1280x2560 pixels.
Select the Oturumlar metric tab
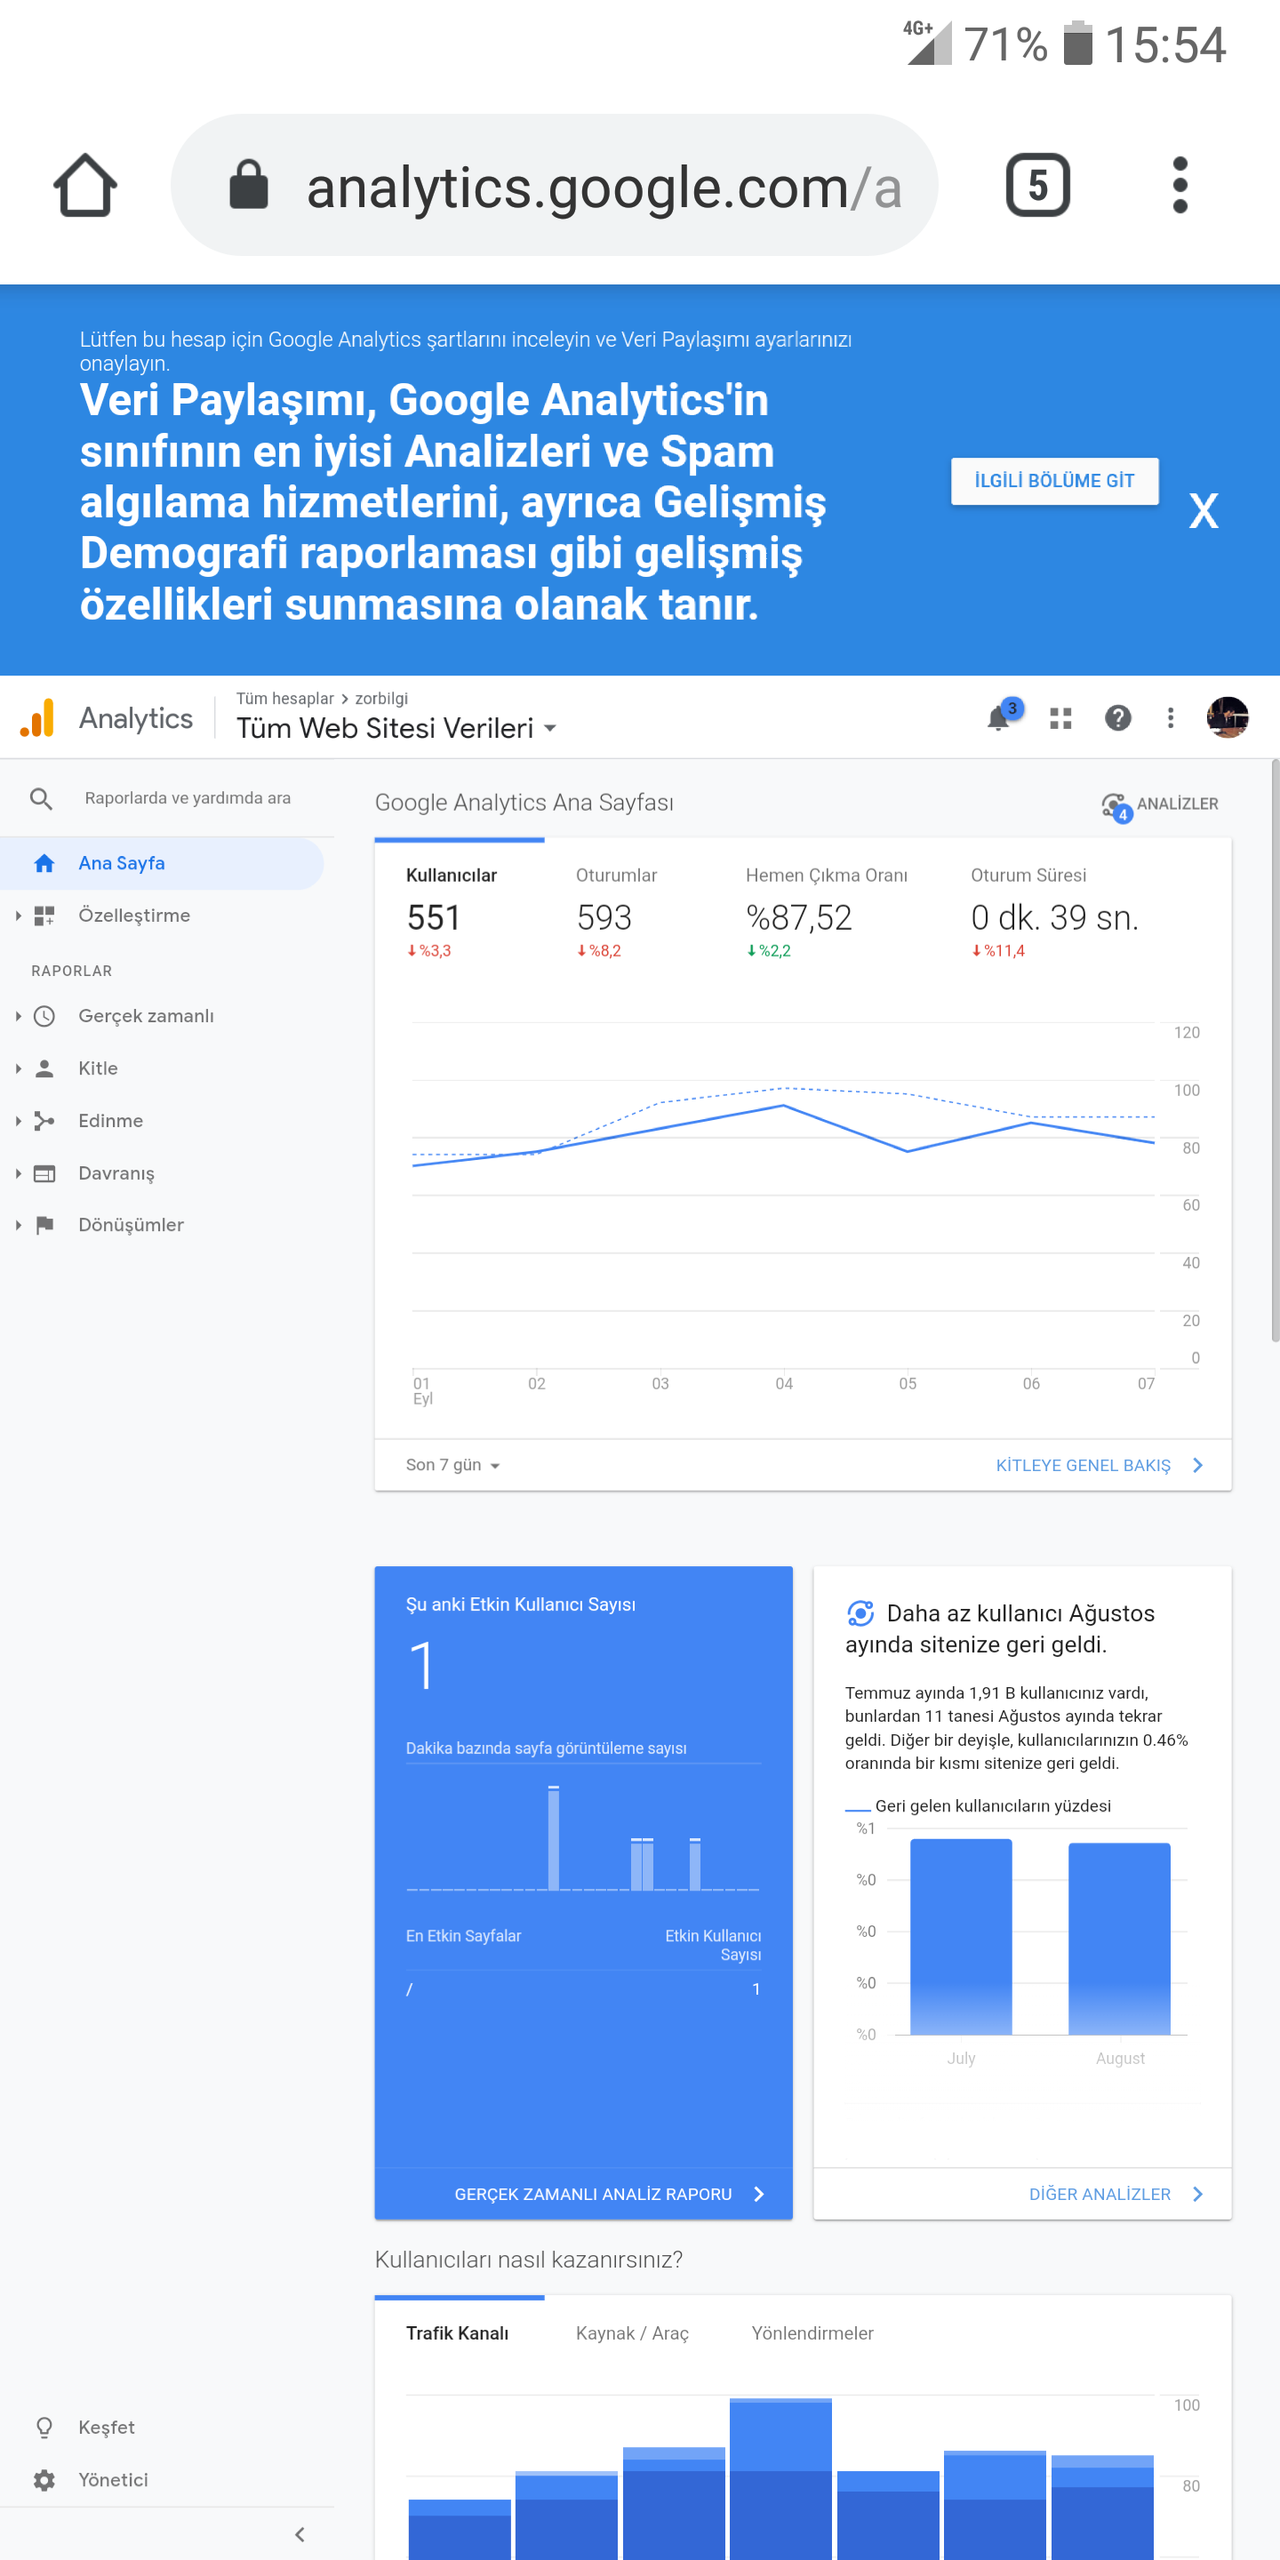tap(629, 911)
